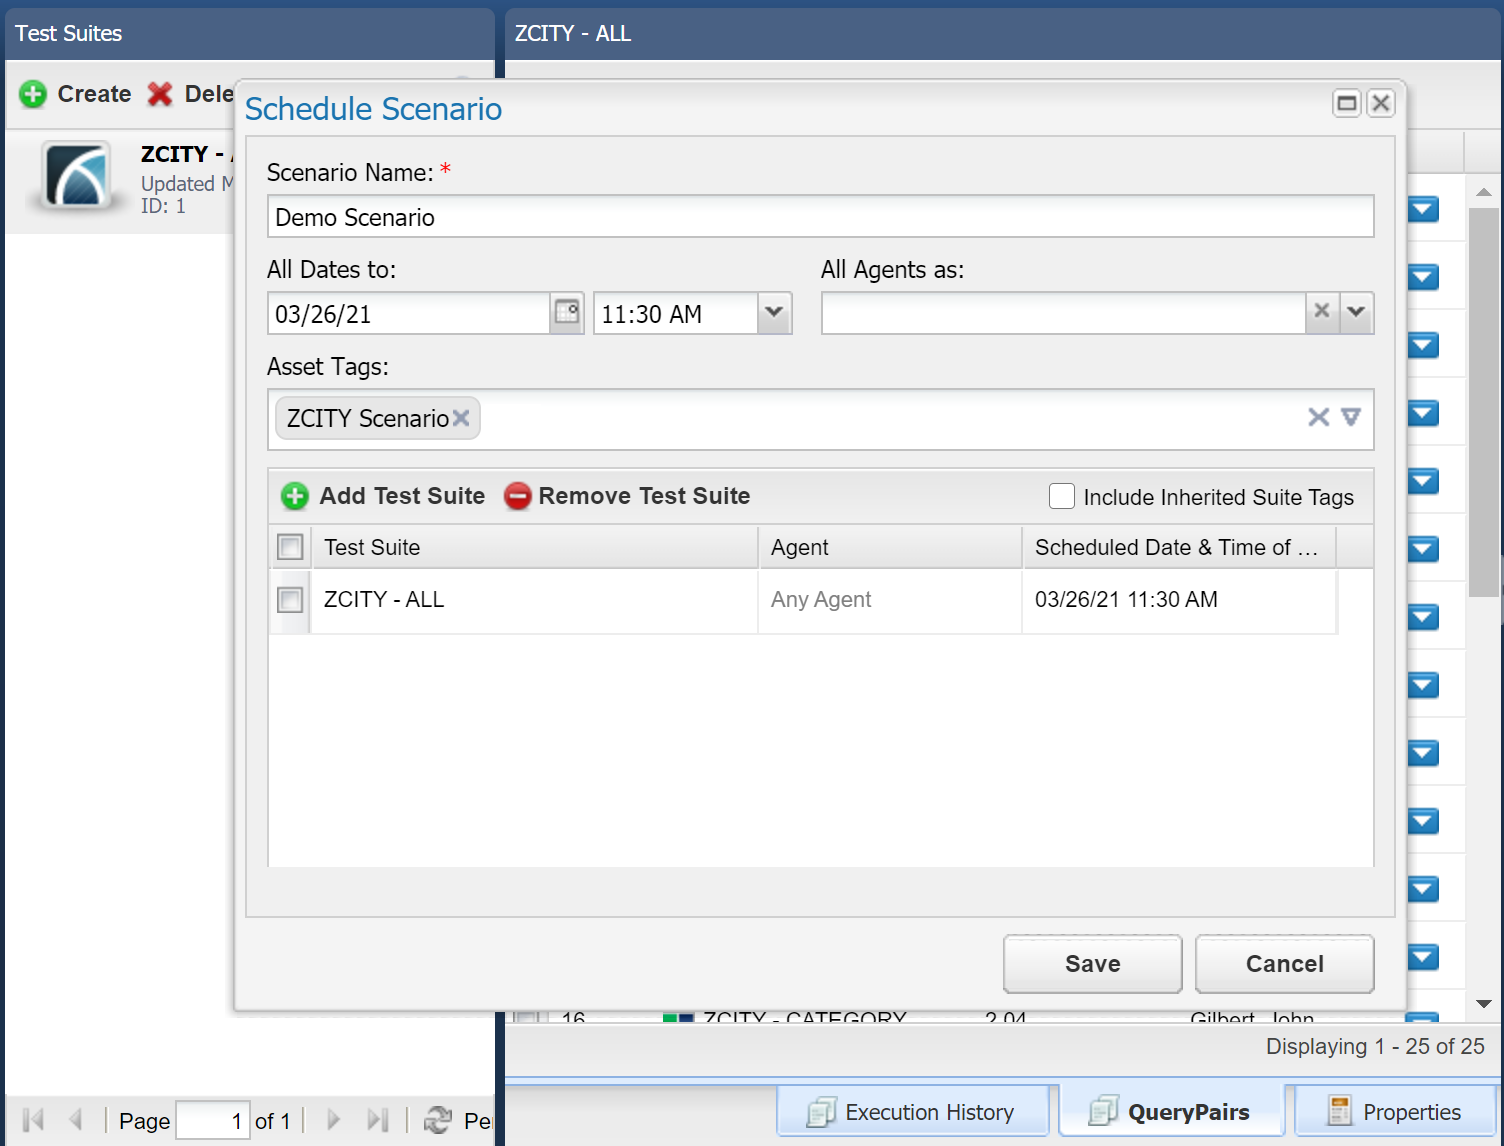Image resolution: width=1504 pixels, height=1146 pixels.
Task: Expand the Asset Tags dropdown triangle
Action: pos(1351,417)
